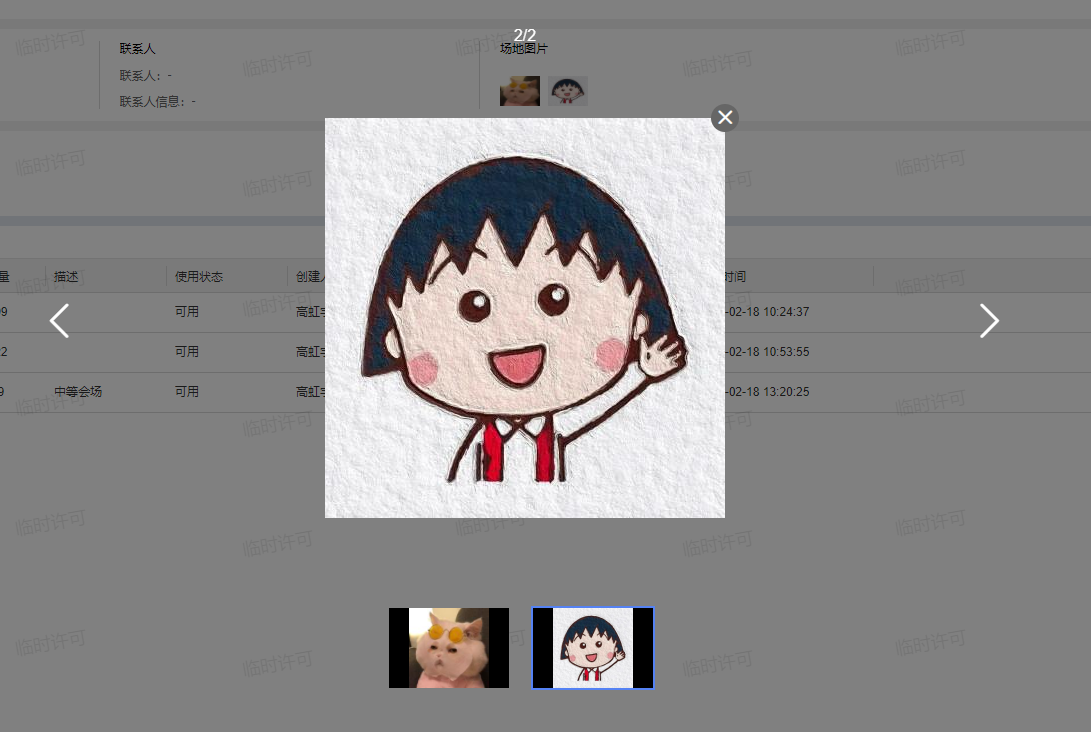Close the image preview with the X button

click(x=725, y=118)
